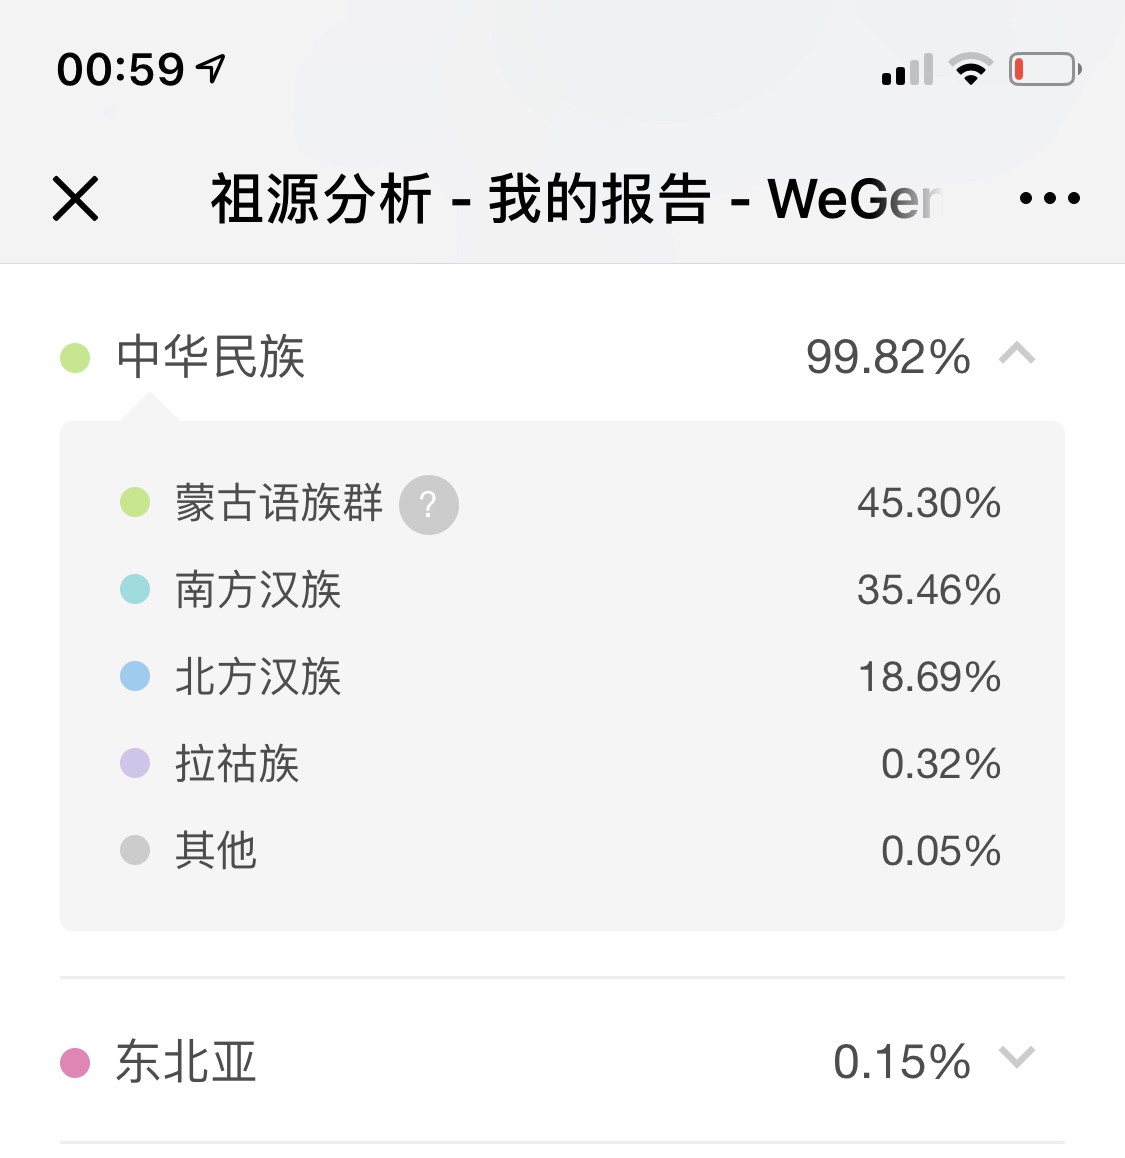Close the 祖源分析 page with X
Image resolution: width=1125 pixels, height=1158 pixels.
point(75,199)
